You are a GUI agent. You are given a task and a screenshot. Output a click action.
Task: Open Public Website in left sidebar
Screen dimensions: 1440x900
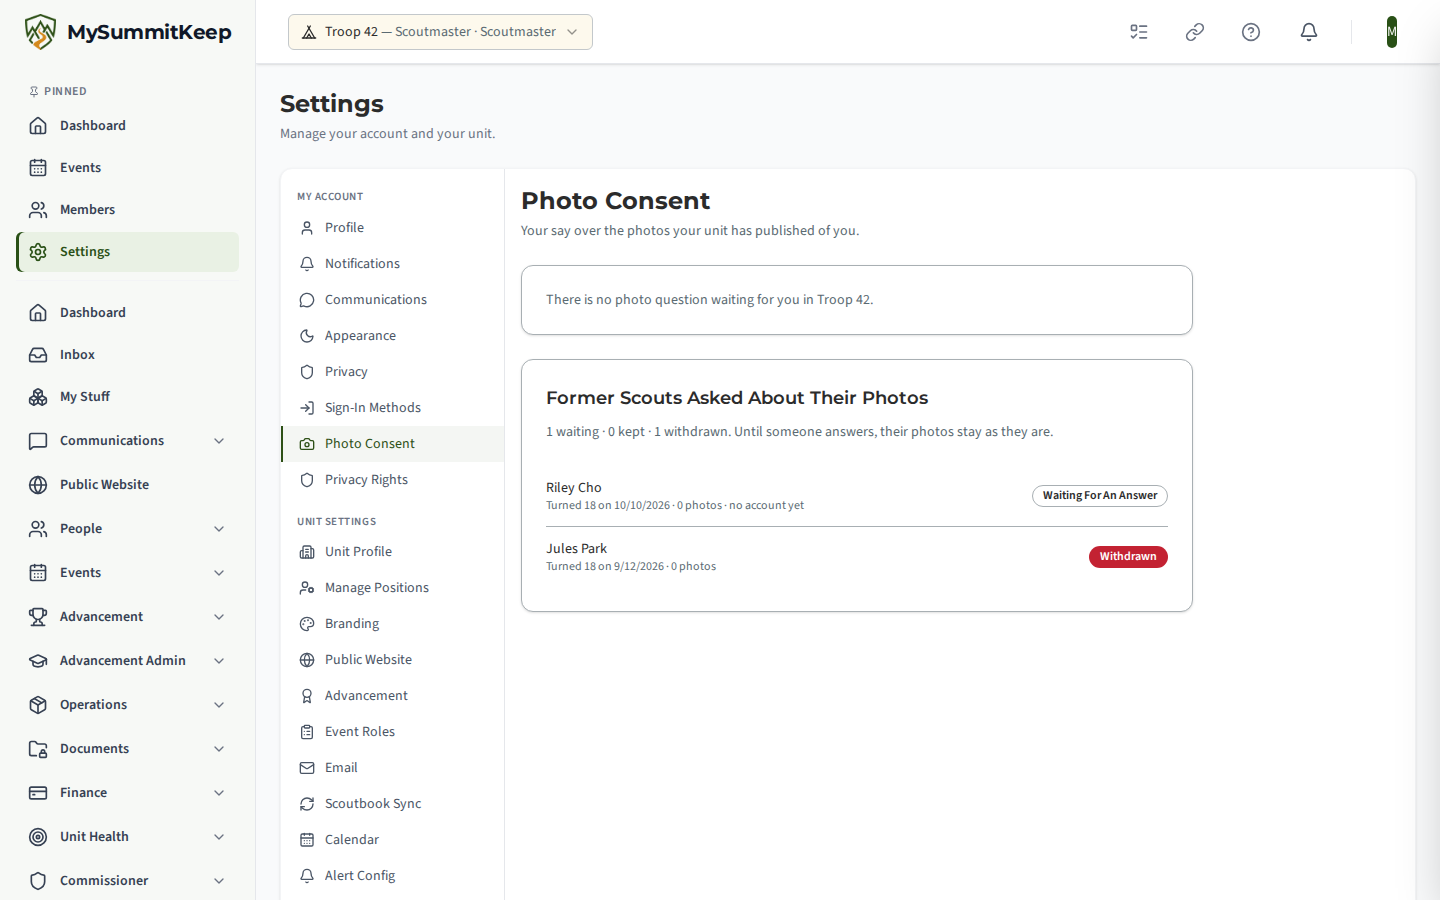[x=128, y=485]
